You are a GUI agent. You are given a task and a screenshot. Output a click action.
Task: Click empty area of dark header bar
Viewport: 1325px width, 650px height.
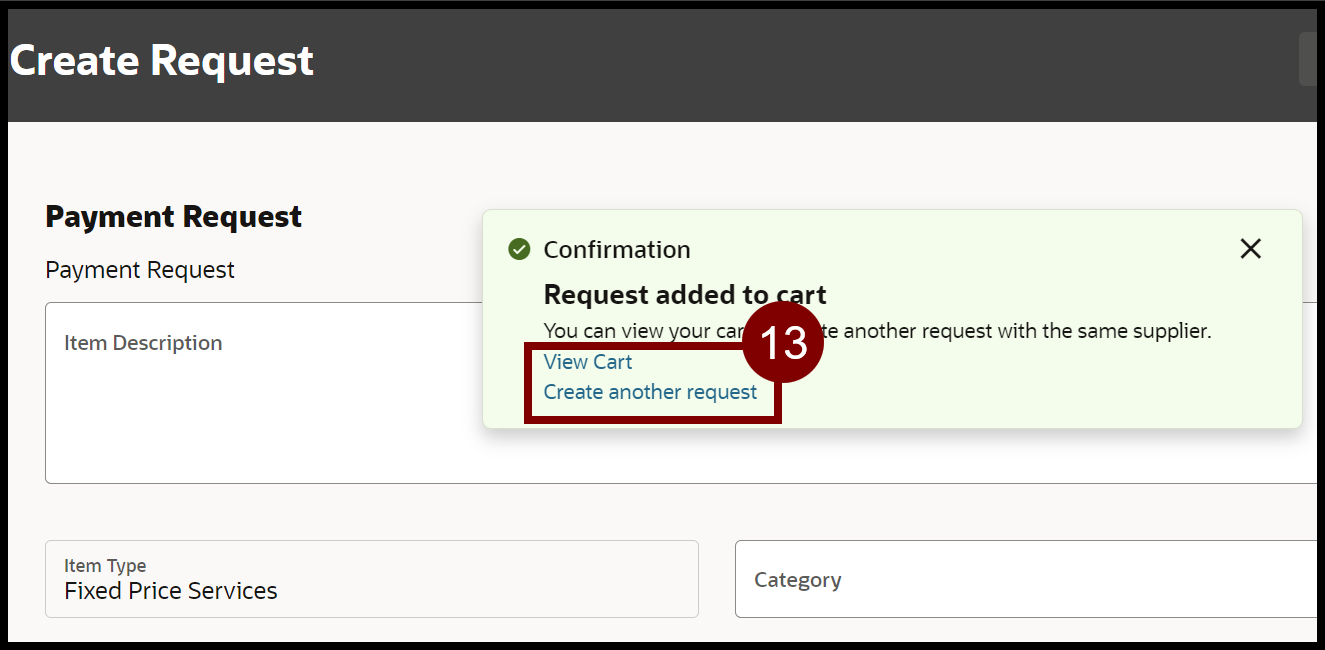800,62
